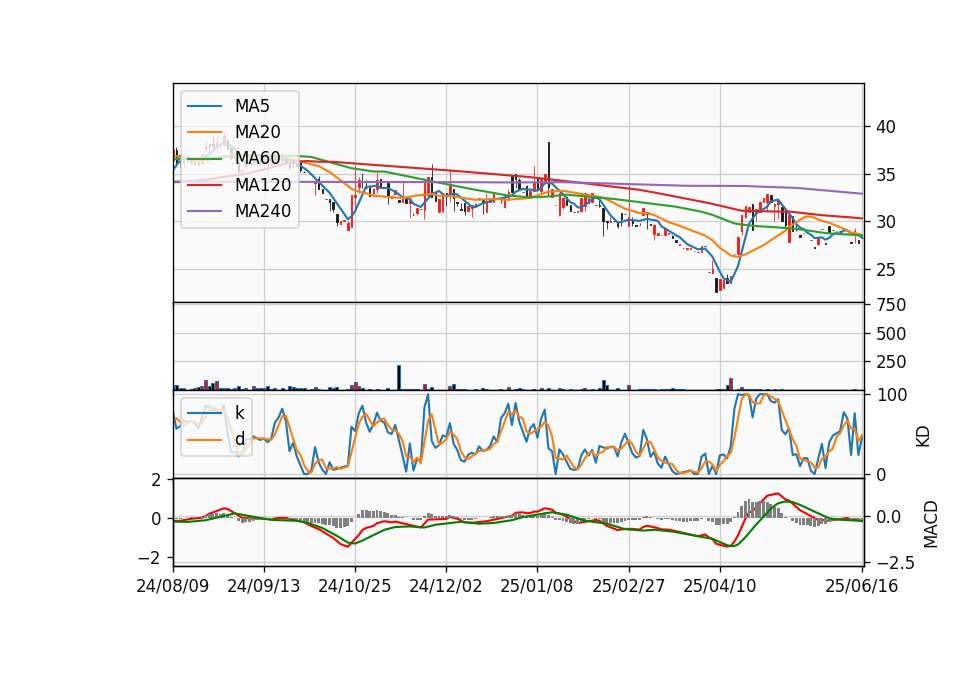Viewport: 960px width, 690px height.
Task: Click the MACD left axis value 2
Action: [156, 480]
